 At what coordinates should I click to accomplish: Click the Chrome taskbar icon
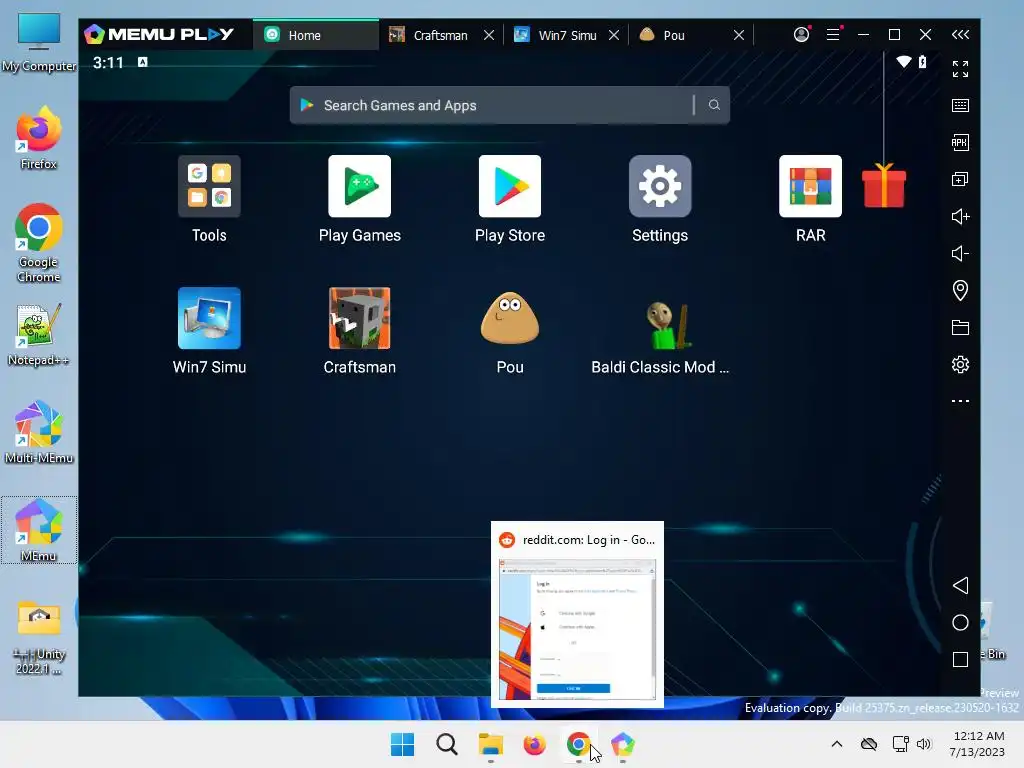pyautogui.click(x=578, y=744)
